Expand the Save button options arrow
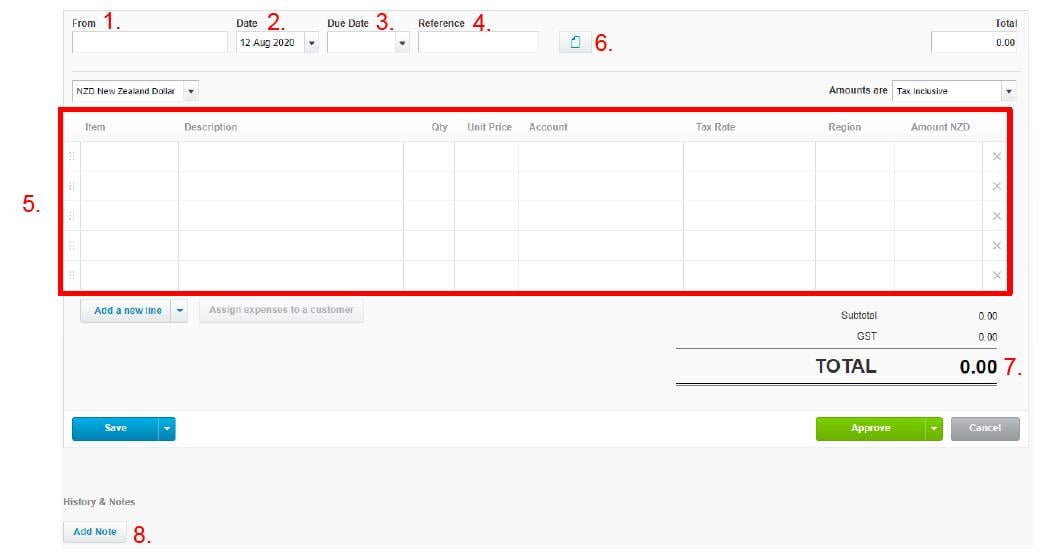Image resolution: width=1046 pixels, height=553 pixels. tap(167, 429)
